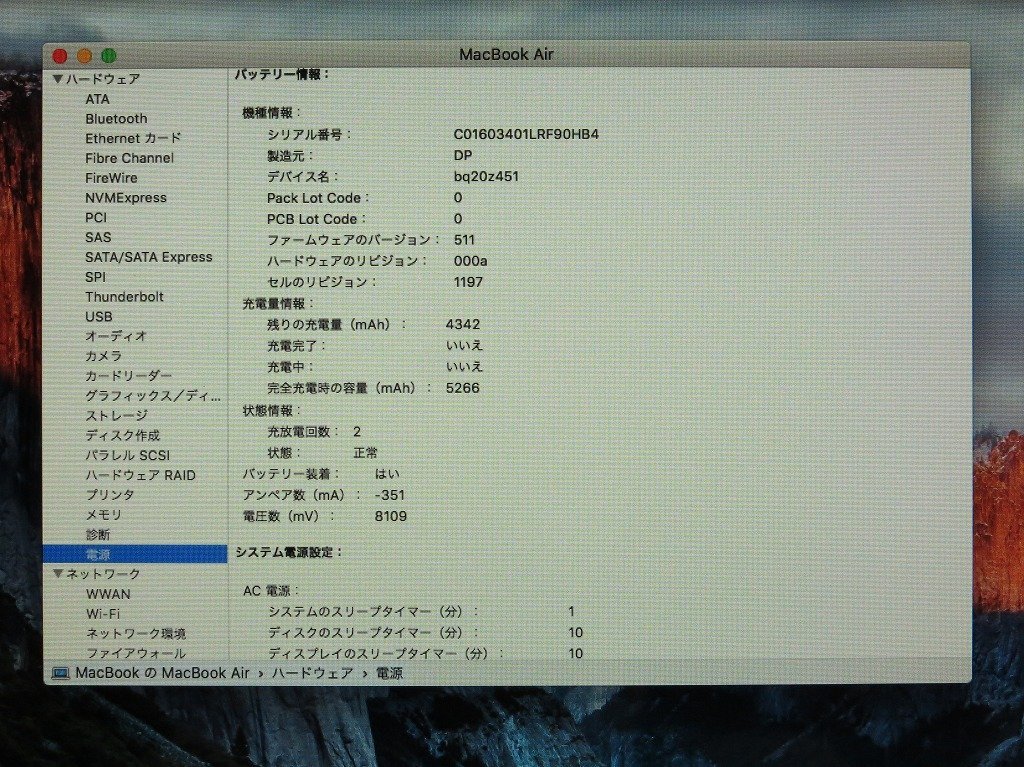Open ハードウェア RAID entry
Viewport: 1024px width, 767px height.
tap(140, 475)
